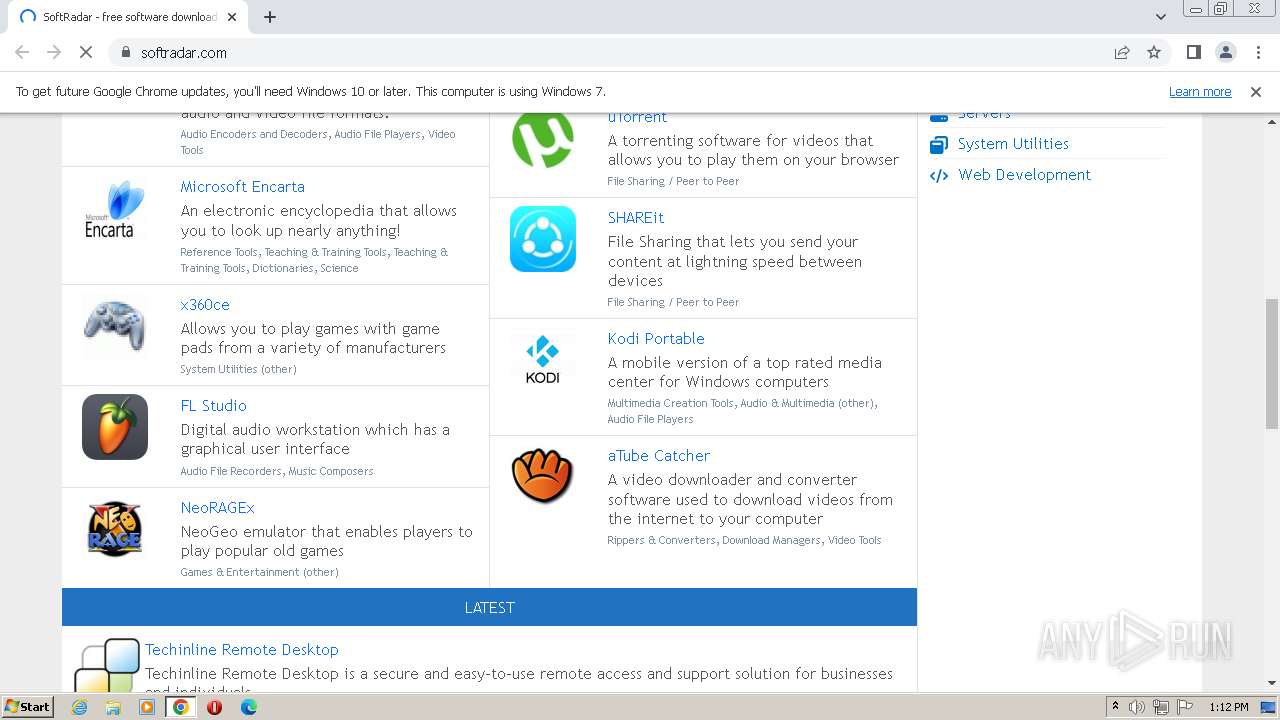Click the x360ce gamepad icon
The image size is (1280, 720).
point(114,327)
